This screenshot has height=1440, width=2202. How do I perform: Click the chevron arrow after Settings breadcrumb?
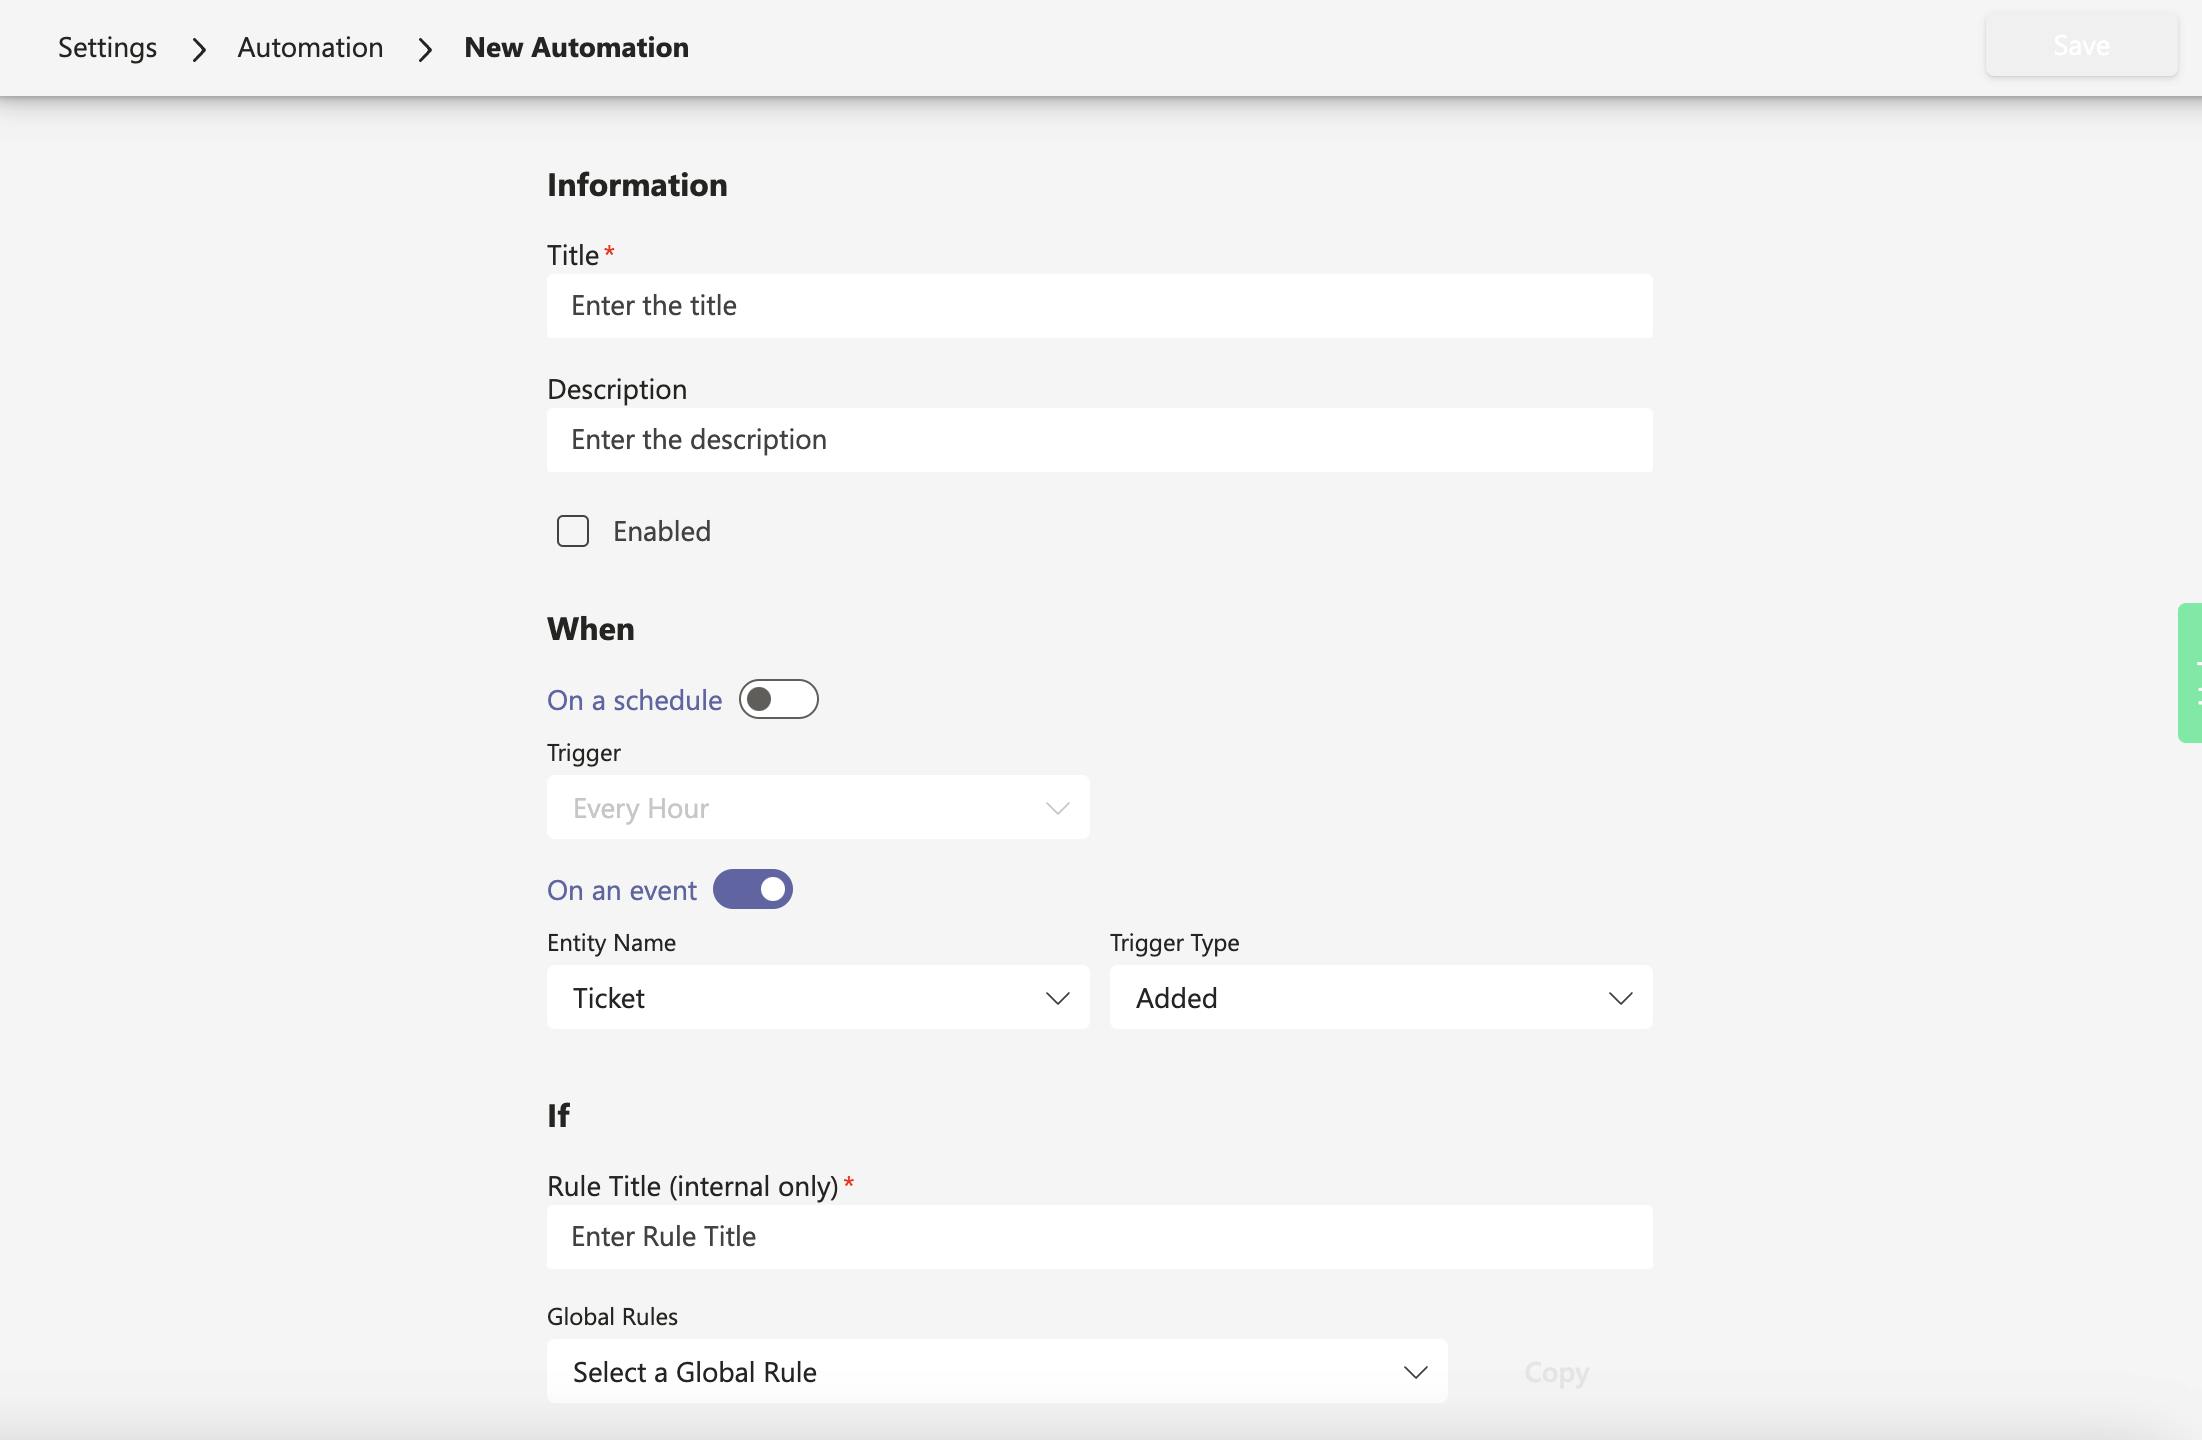(x=199, y=48)
